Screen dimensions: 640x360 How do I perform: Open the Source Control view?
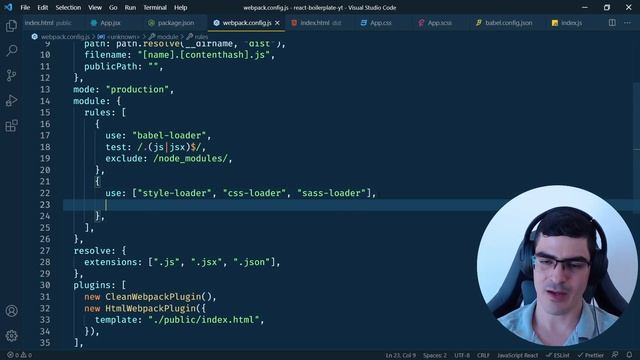pos(11,76)
